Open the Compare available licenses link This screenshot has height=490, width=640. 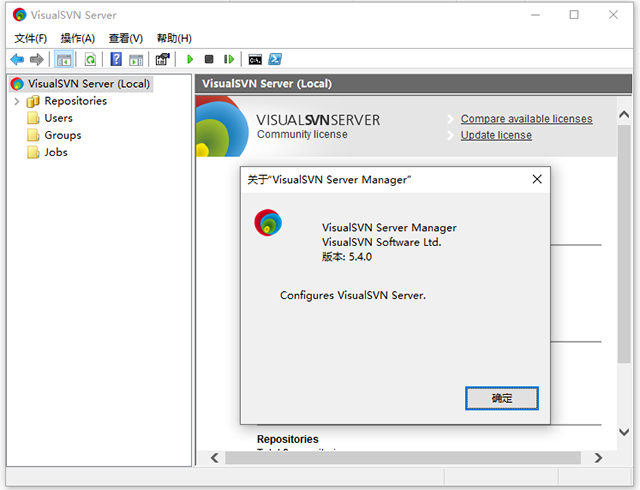[527, 119]
